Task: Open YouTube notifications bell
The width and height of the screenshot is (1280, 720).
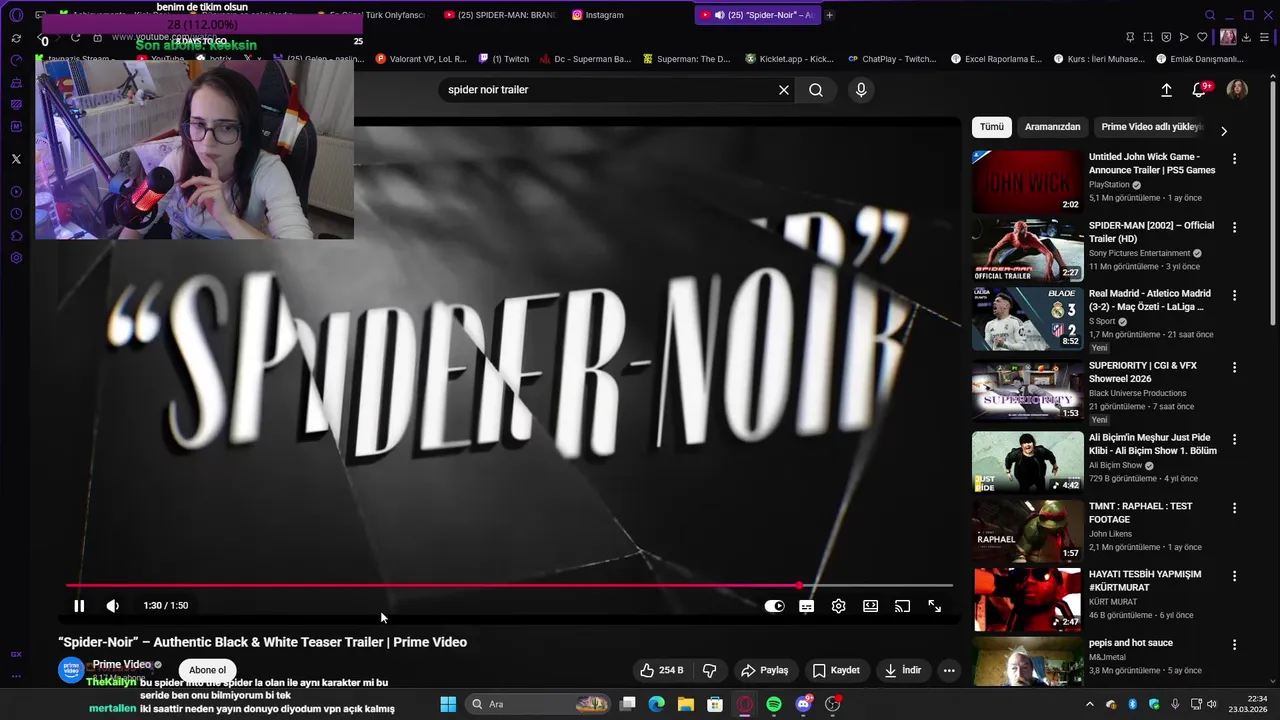Action: pyautogui.click(x=1199, y=90)
